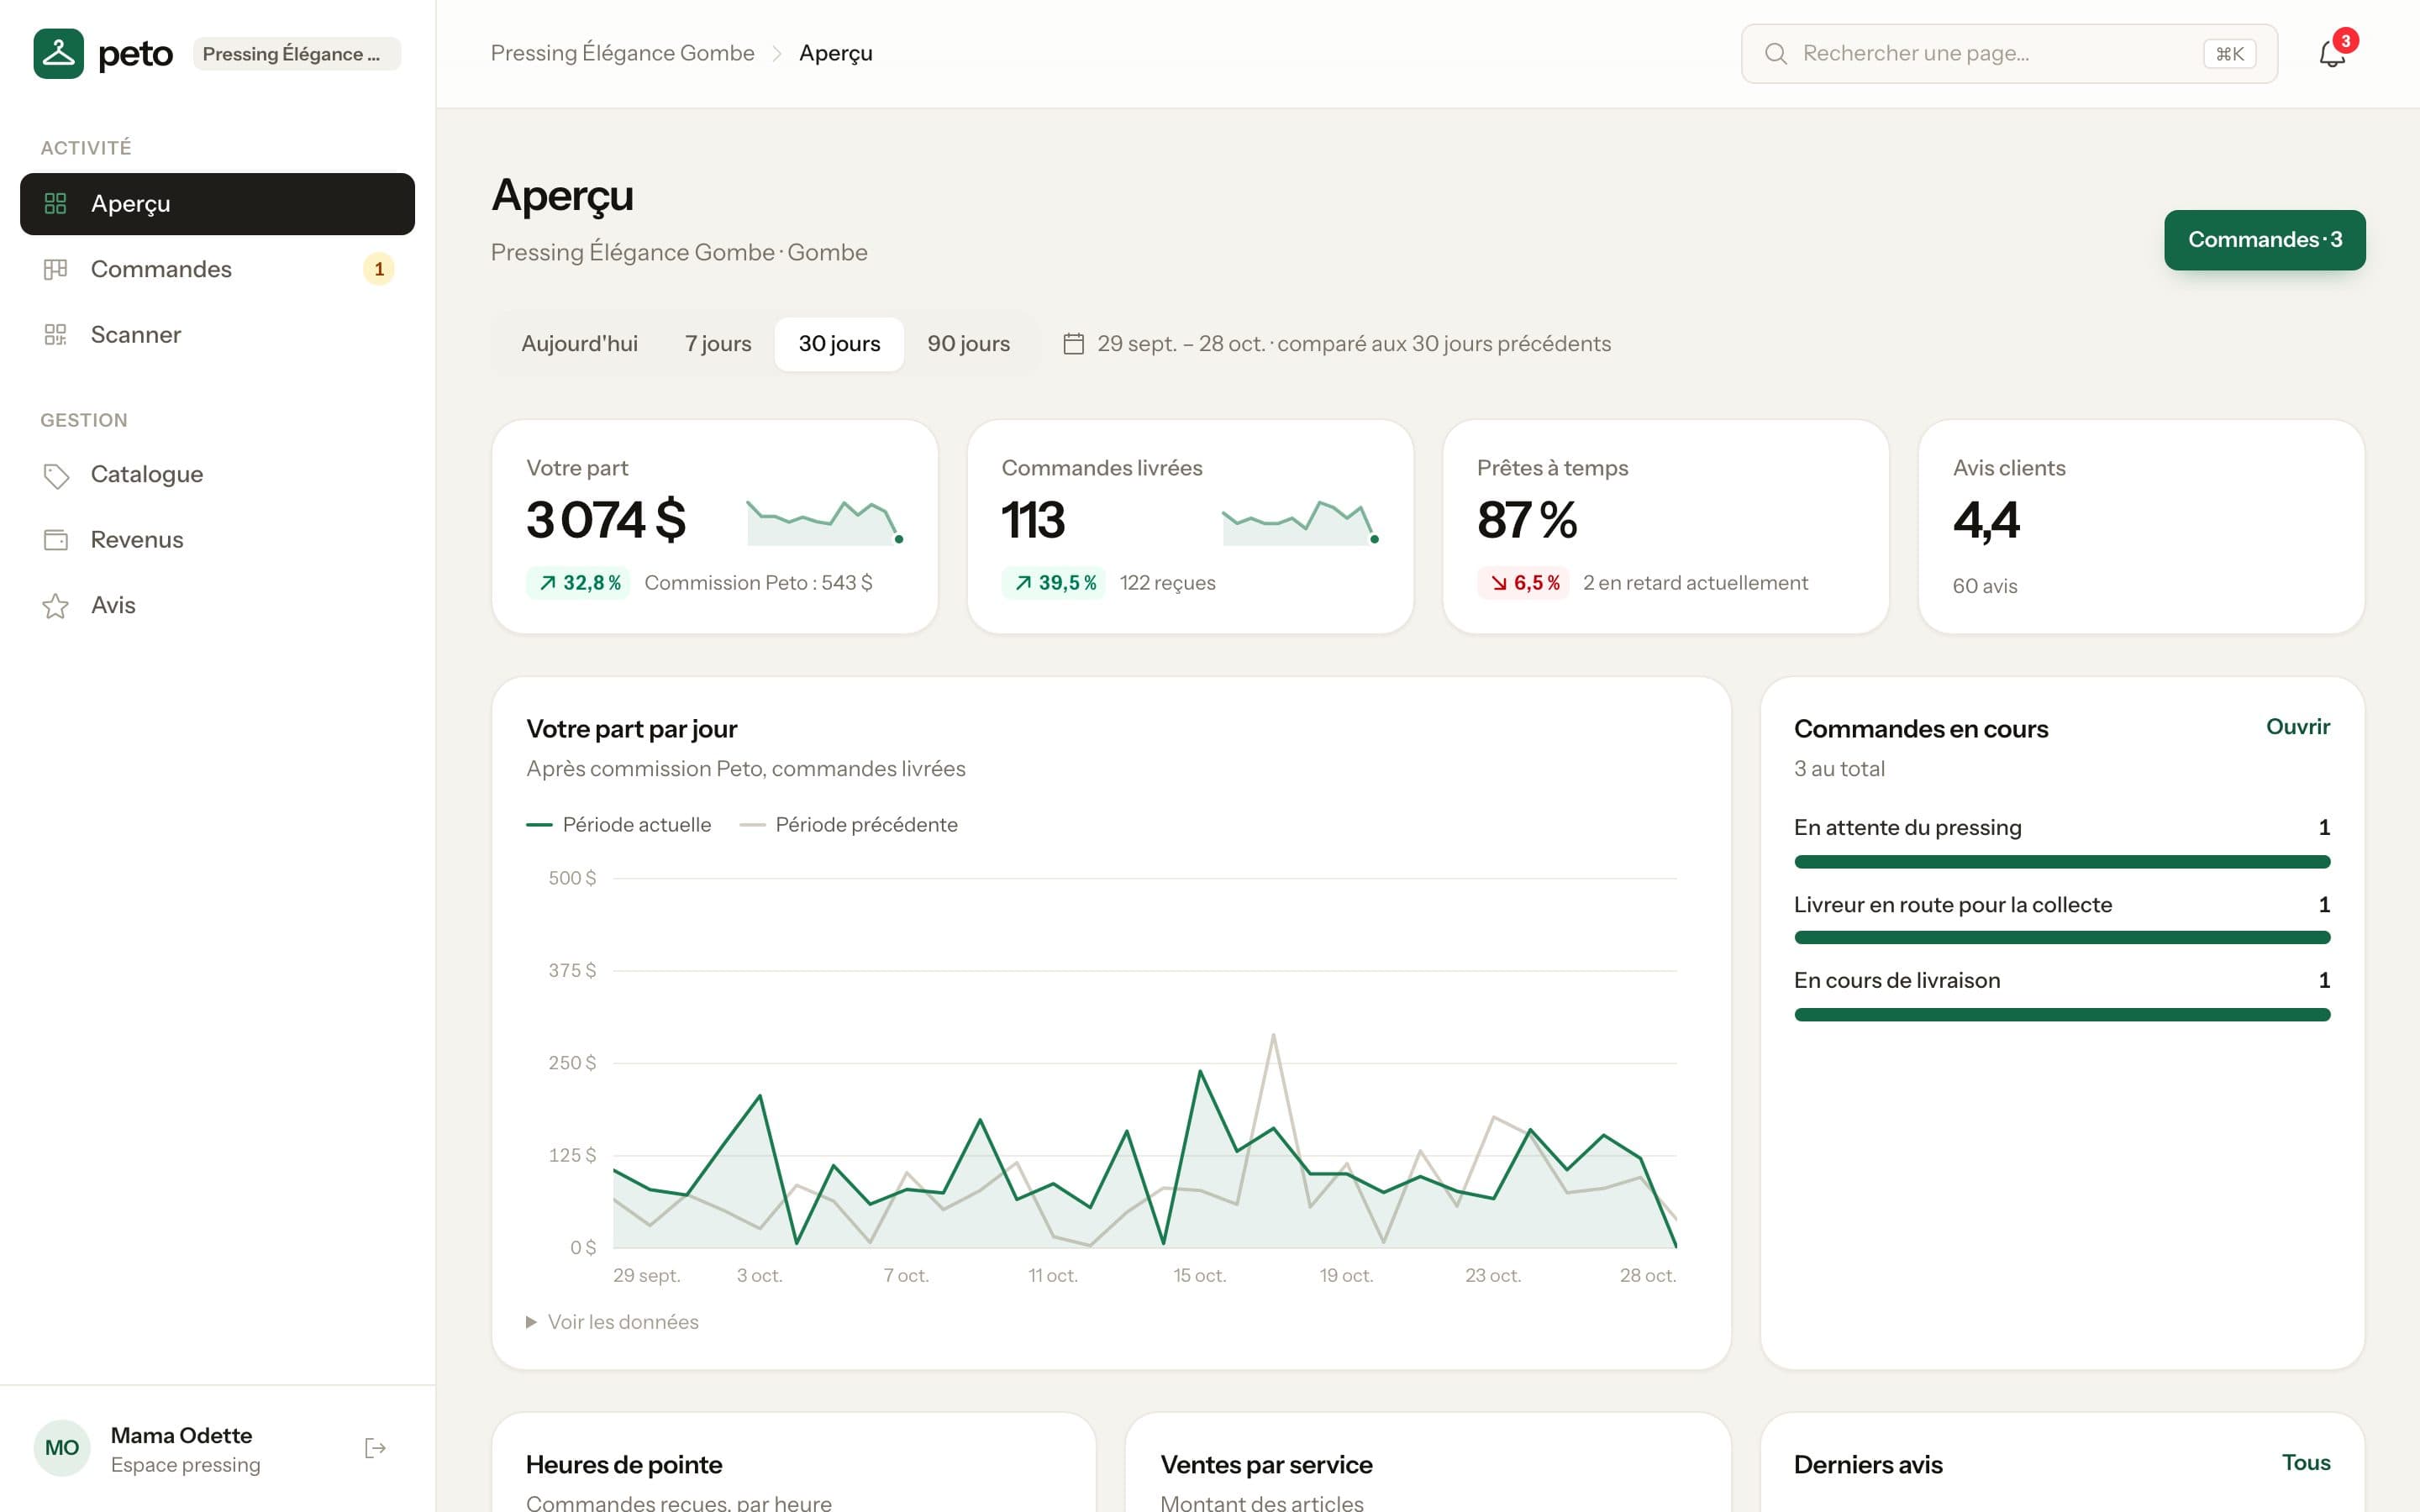Image resolution: width=2420 pixels, height=1512 pixels.
Task: Switch to the 7 jours period
Action: (x=717, y=344)
